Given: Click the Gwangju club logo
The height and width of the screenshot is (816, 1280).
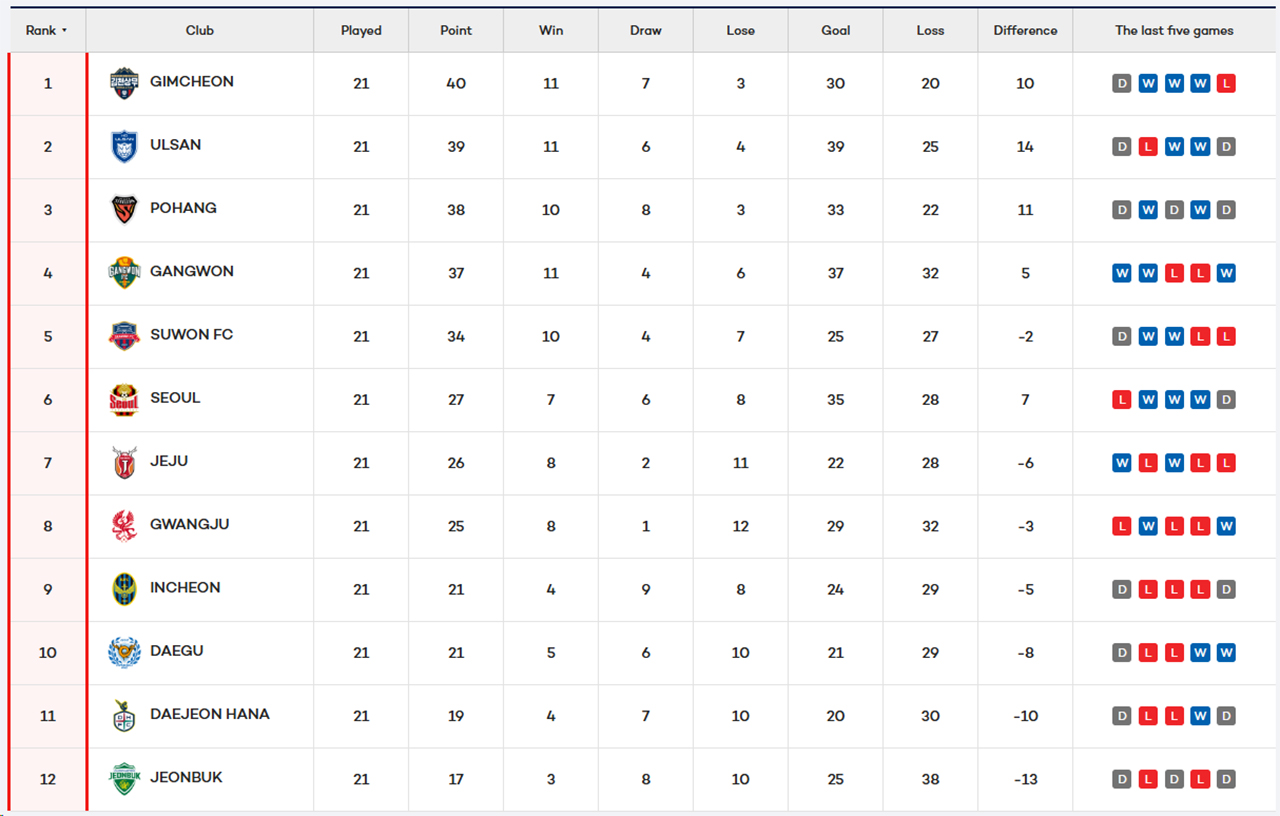Looking at the screenshot, I should click(124, 525).
